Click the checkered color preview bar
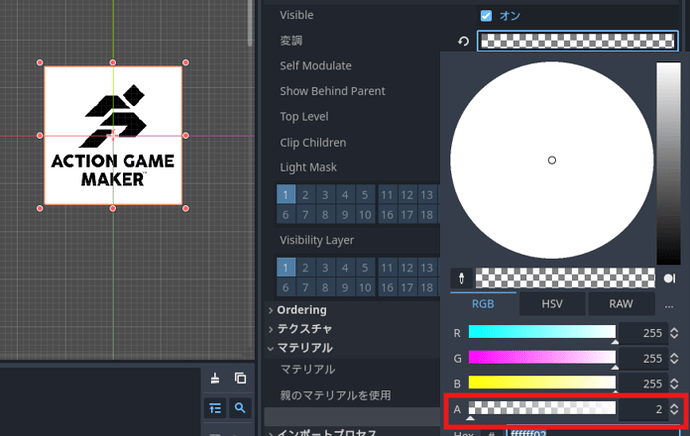The width and height of the screenshot is (690, 436). click(565, 278)
